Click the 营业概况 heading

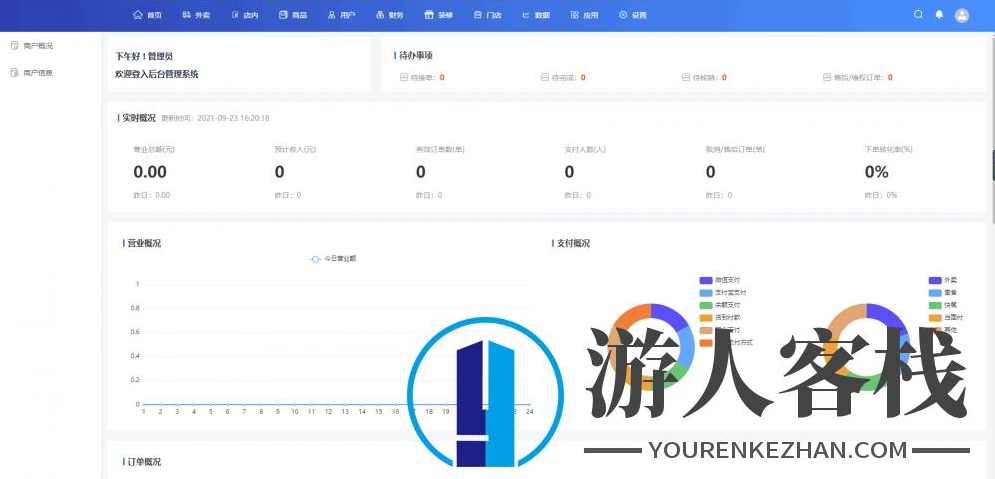[142, 243]
